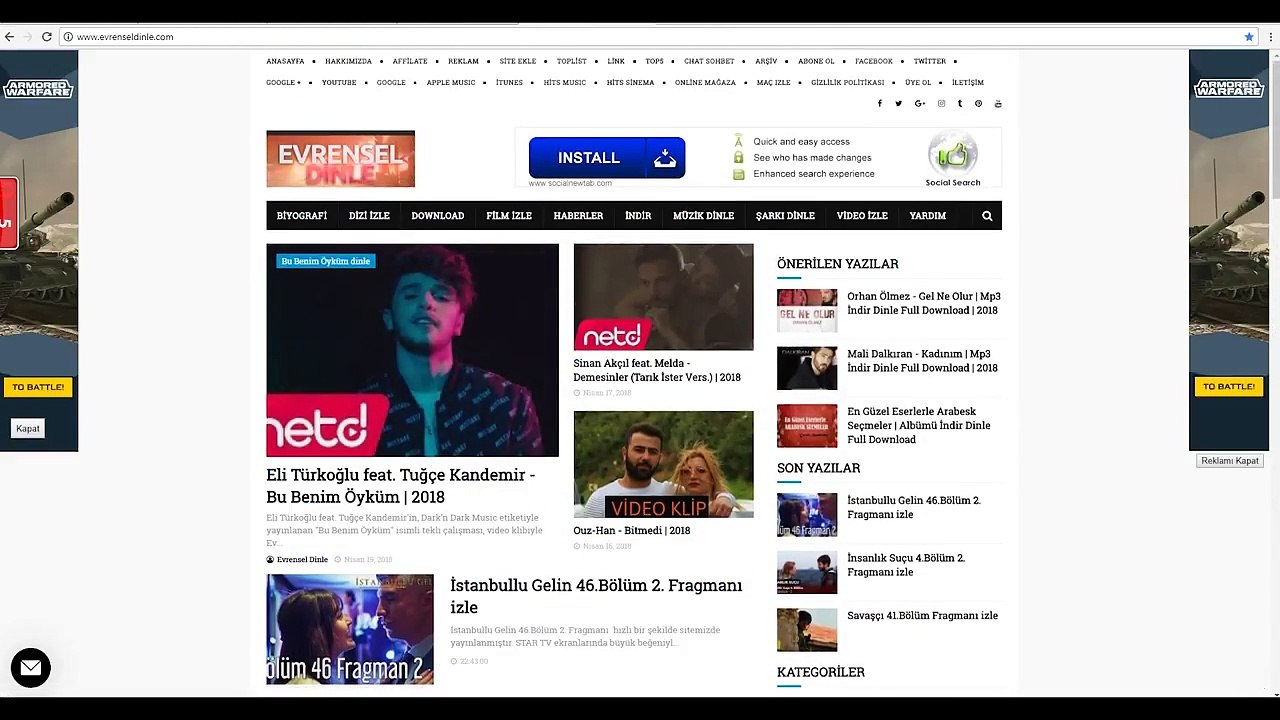Open Savaşçı 41.Bölüm Fragmanı izle link
The image size is (1280, 720).
(x=923, y=616)
